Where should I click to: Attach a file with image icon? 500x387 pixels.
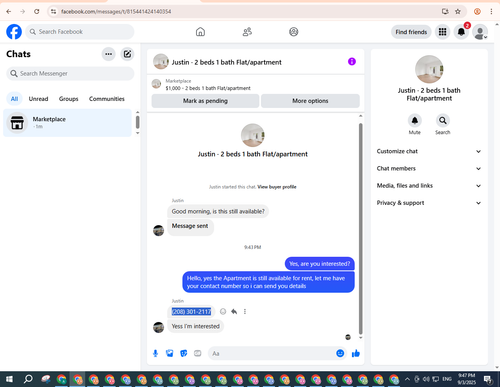170,353
